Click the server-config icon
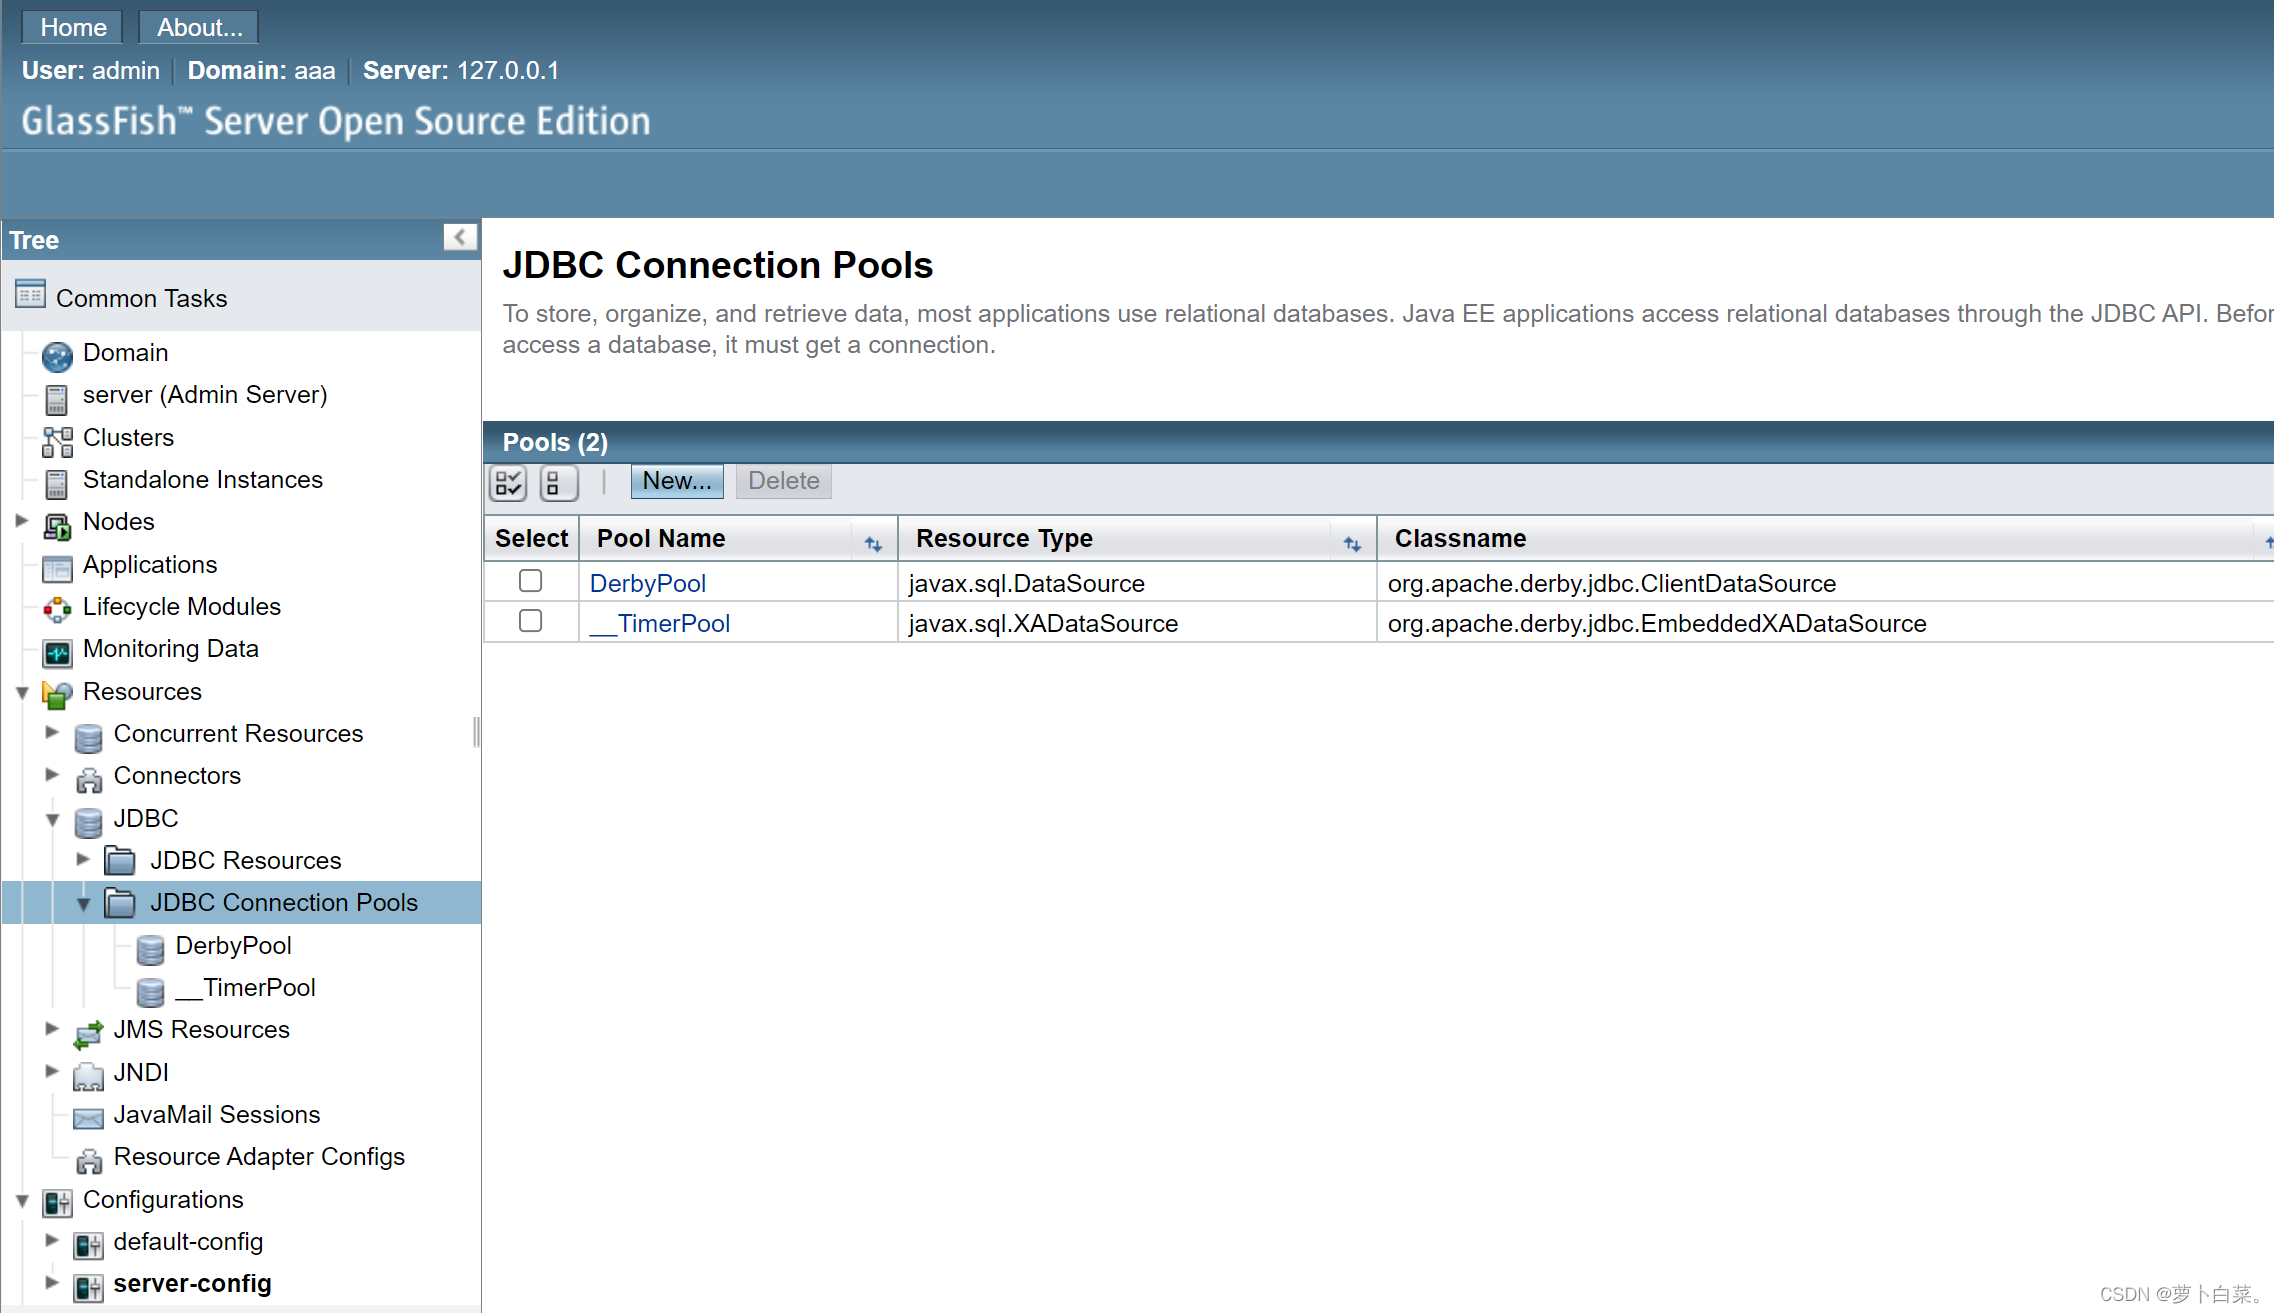 click(x=88, y=1287)
